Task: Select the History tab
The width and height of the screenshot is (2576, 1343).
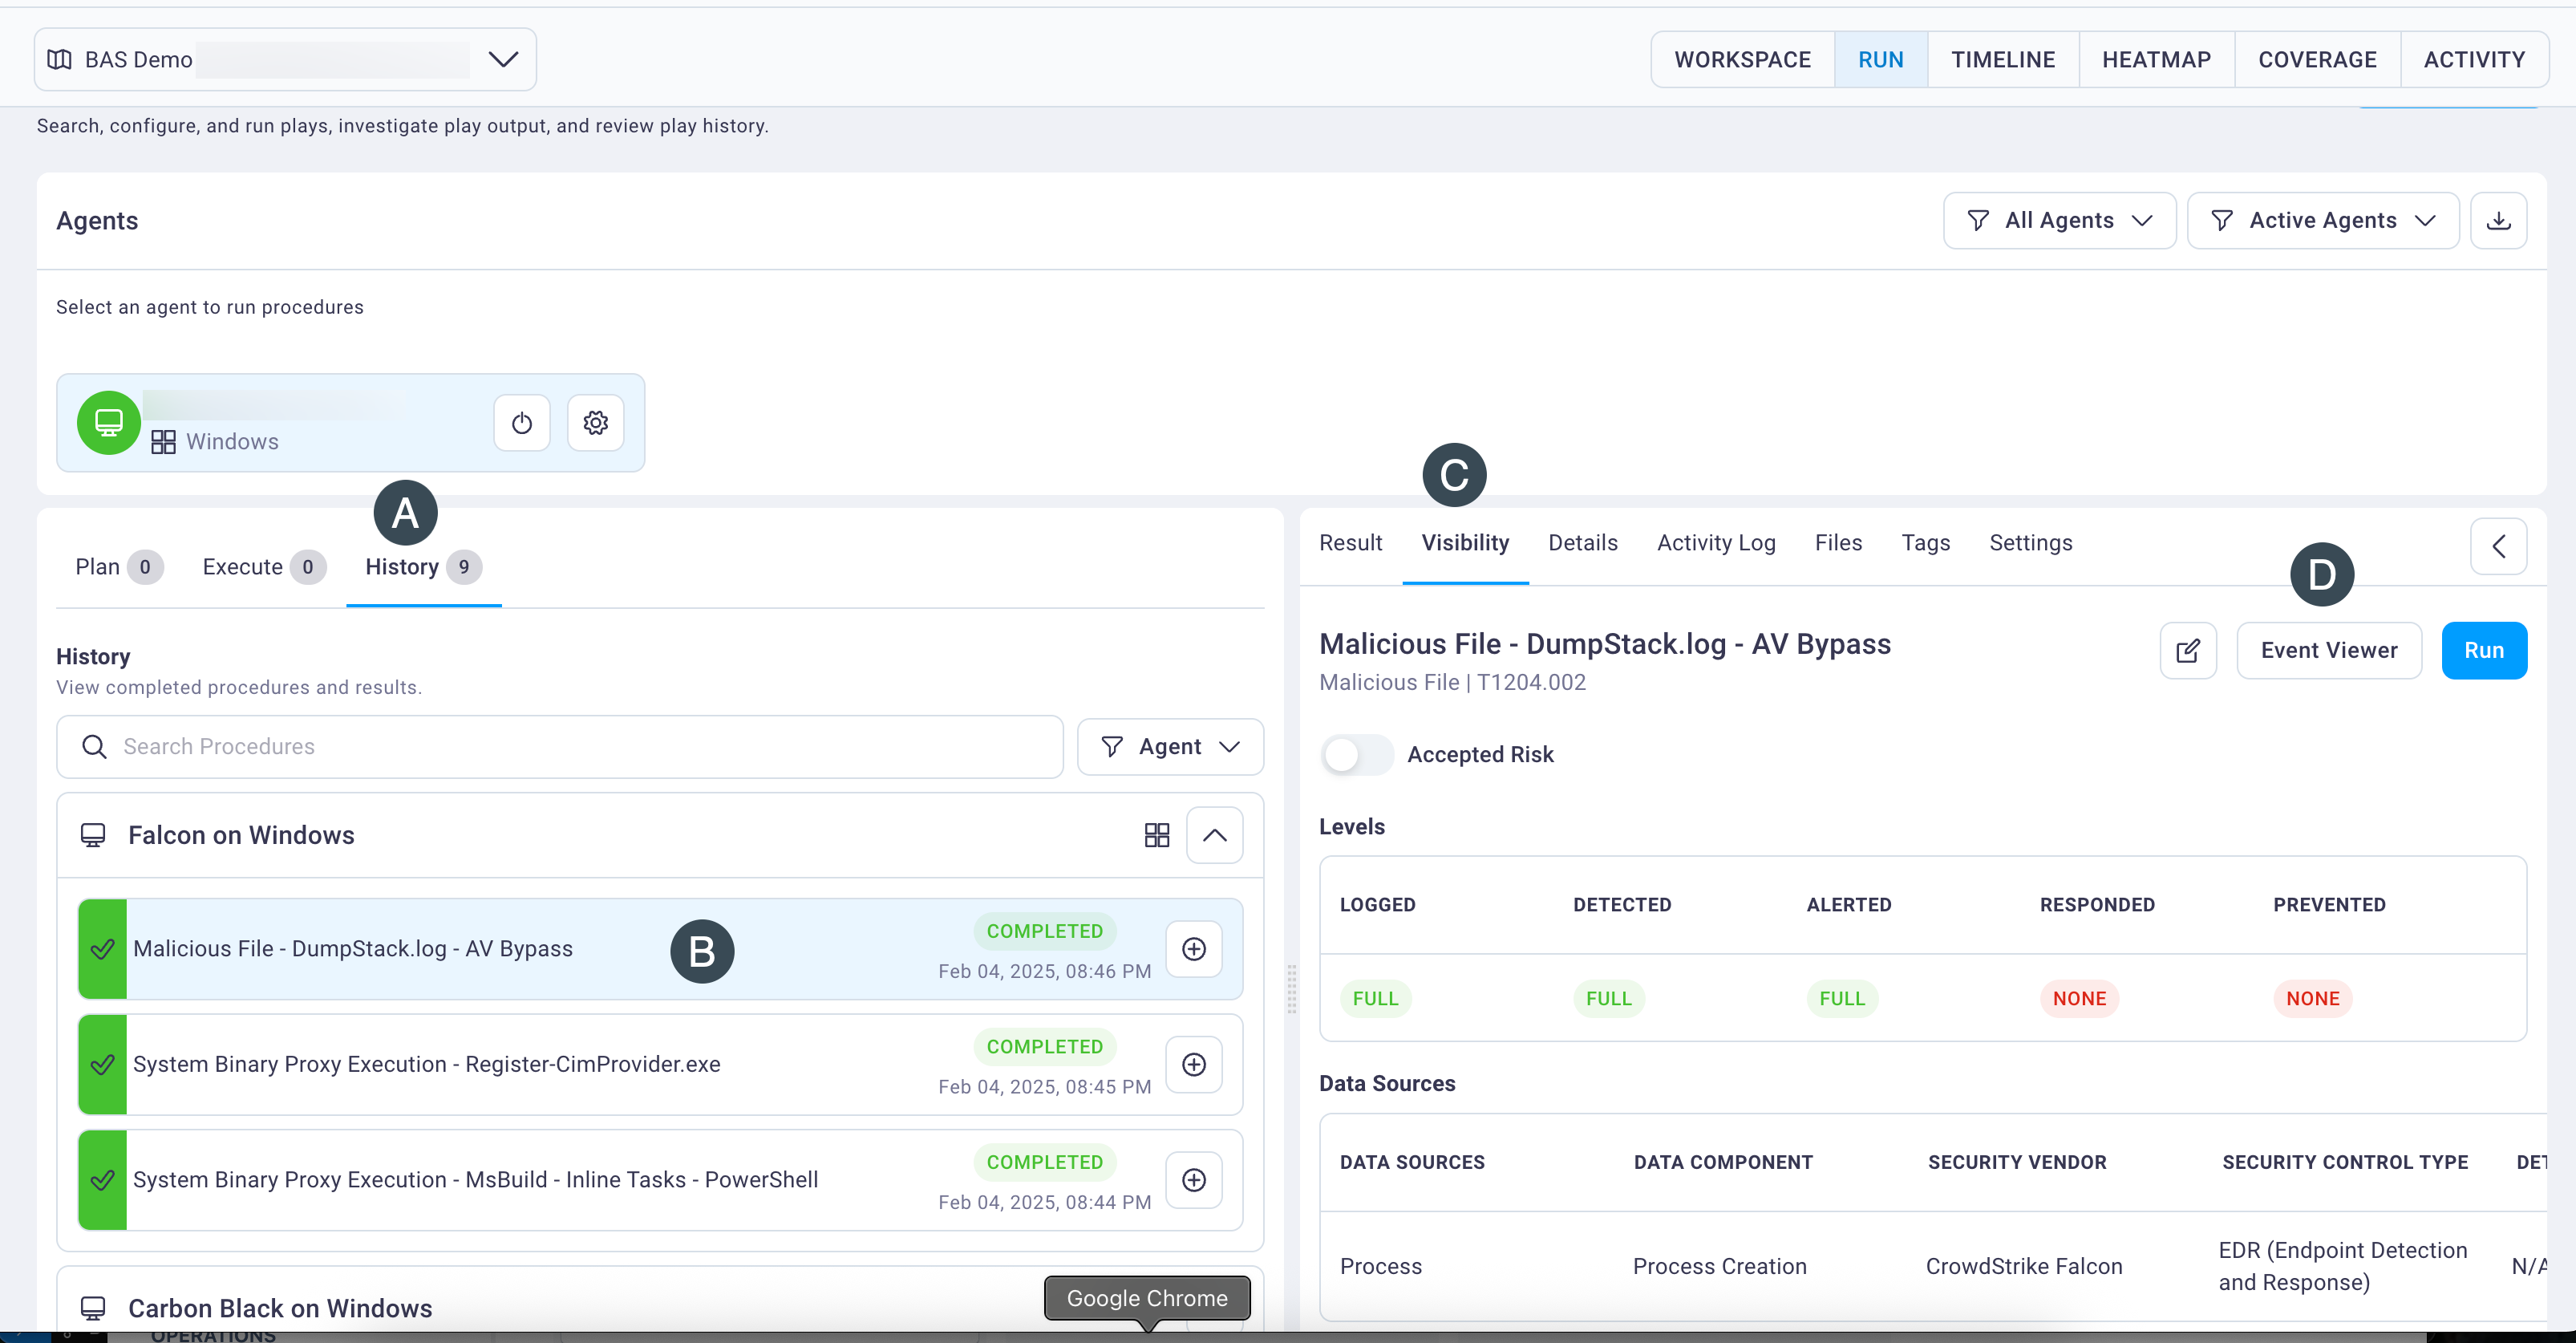Action: 423,567
